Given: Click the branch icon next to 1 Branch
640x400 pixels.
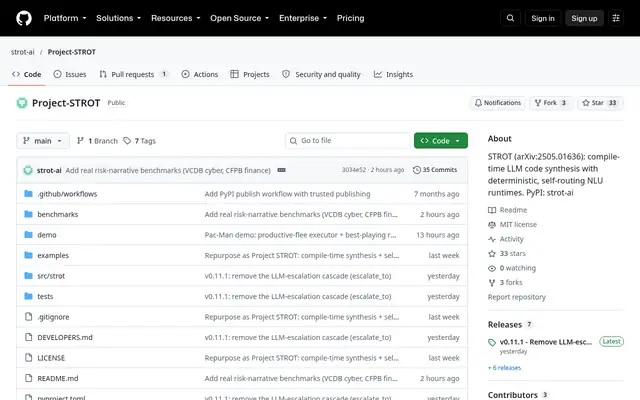Looking at the screenshot, I should (80, 141).
